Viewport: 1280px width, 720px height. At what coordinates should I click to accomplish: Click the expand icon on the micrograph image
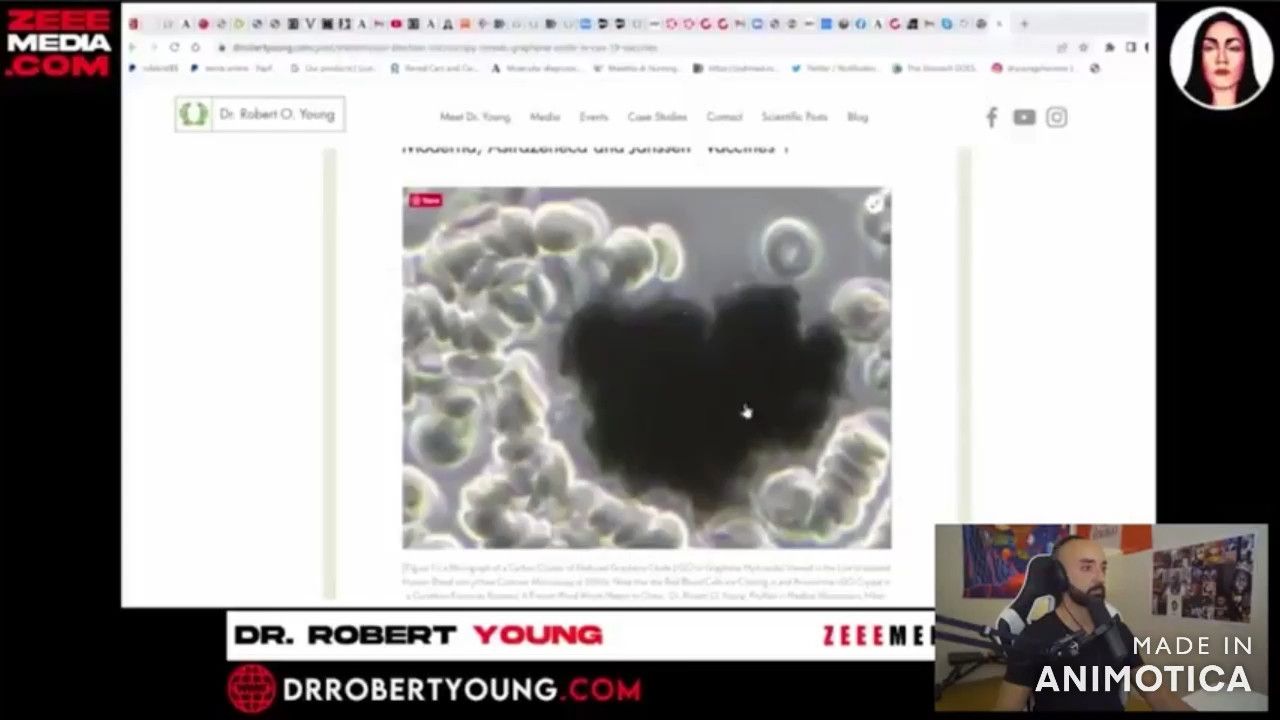pyautogui.click(x=874, y=204)
